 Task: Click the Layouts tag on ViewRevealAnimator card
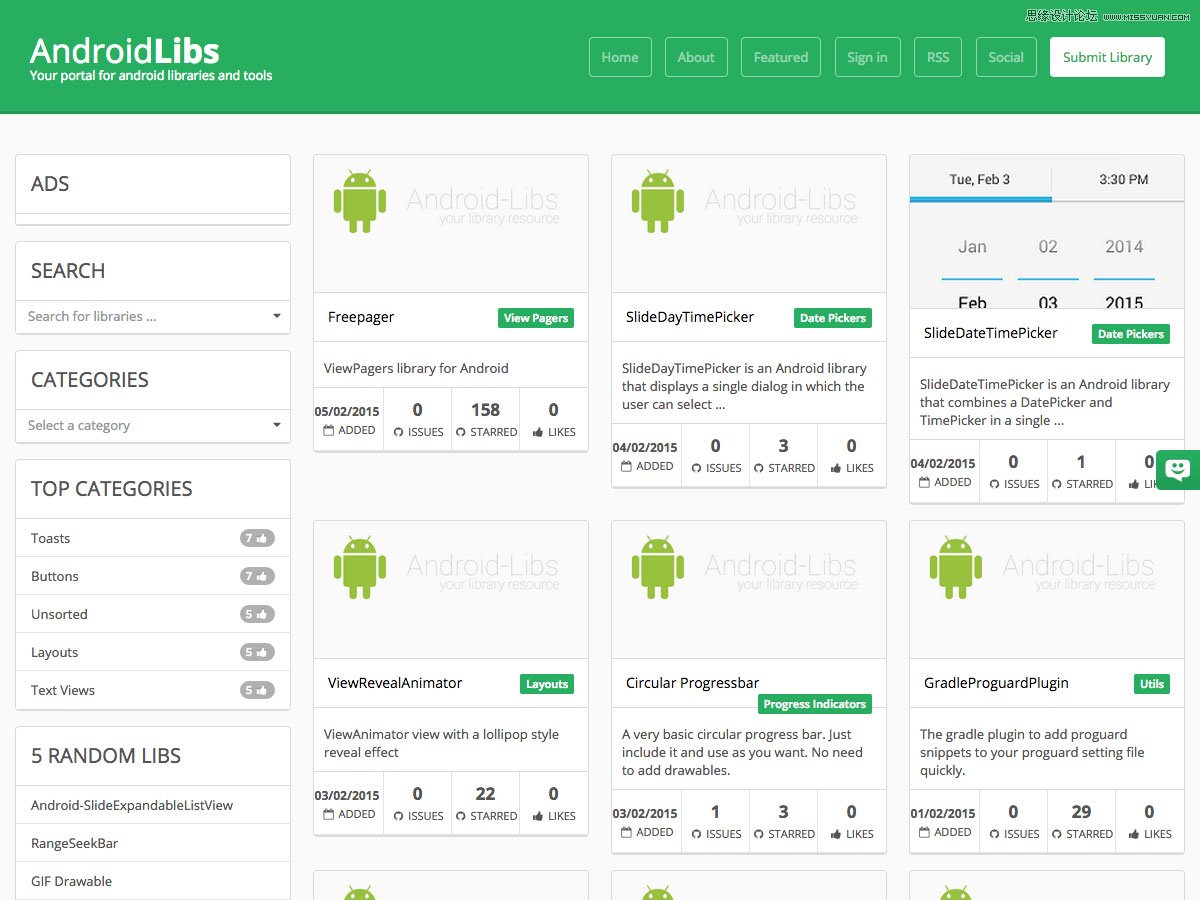547,684
